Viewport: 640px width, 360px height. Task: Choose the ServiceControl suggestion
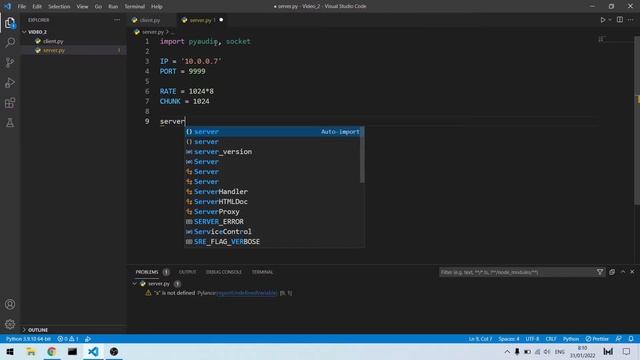tap(273, 232)
